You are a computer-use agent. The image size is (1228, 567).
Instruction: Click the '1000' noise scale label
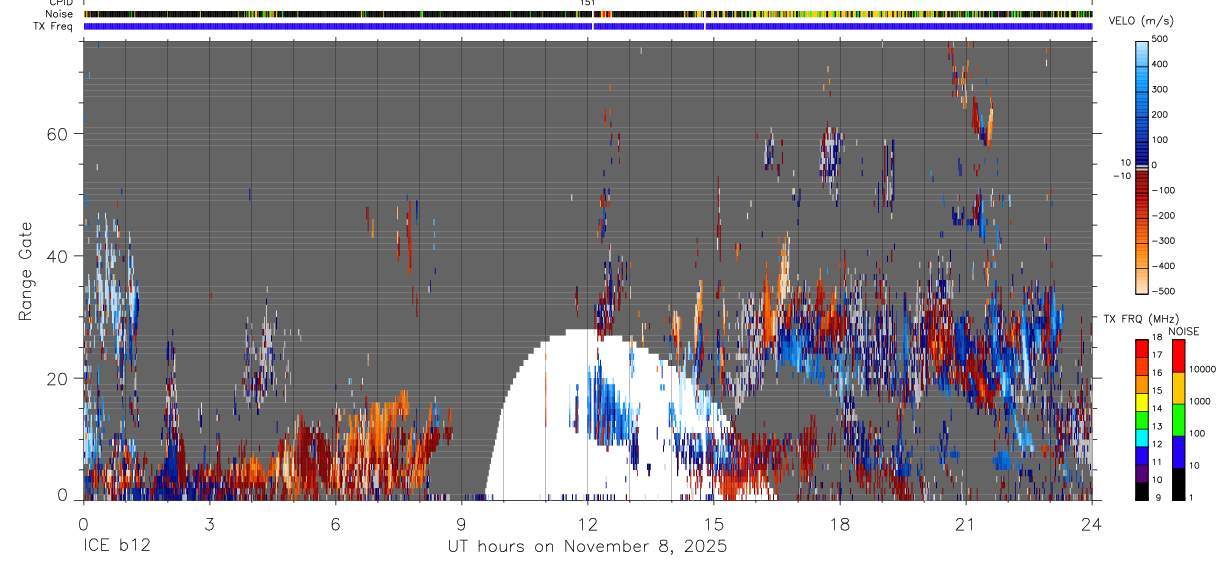click(x=1199, y=401)
